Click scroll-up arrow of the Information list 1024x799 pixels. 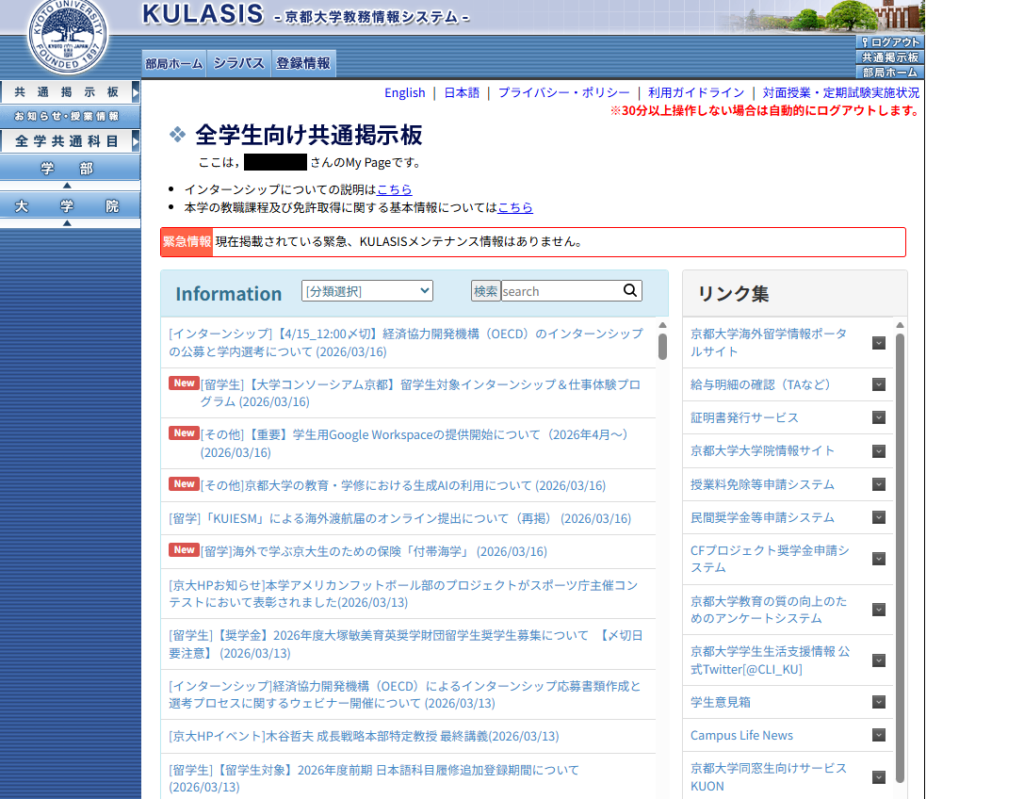click(662, 326)
